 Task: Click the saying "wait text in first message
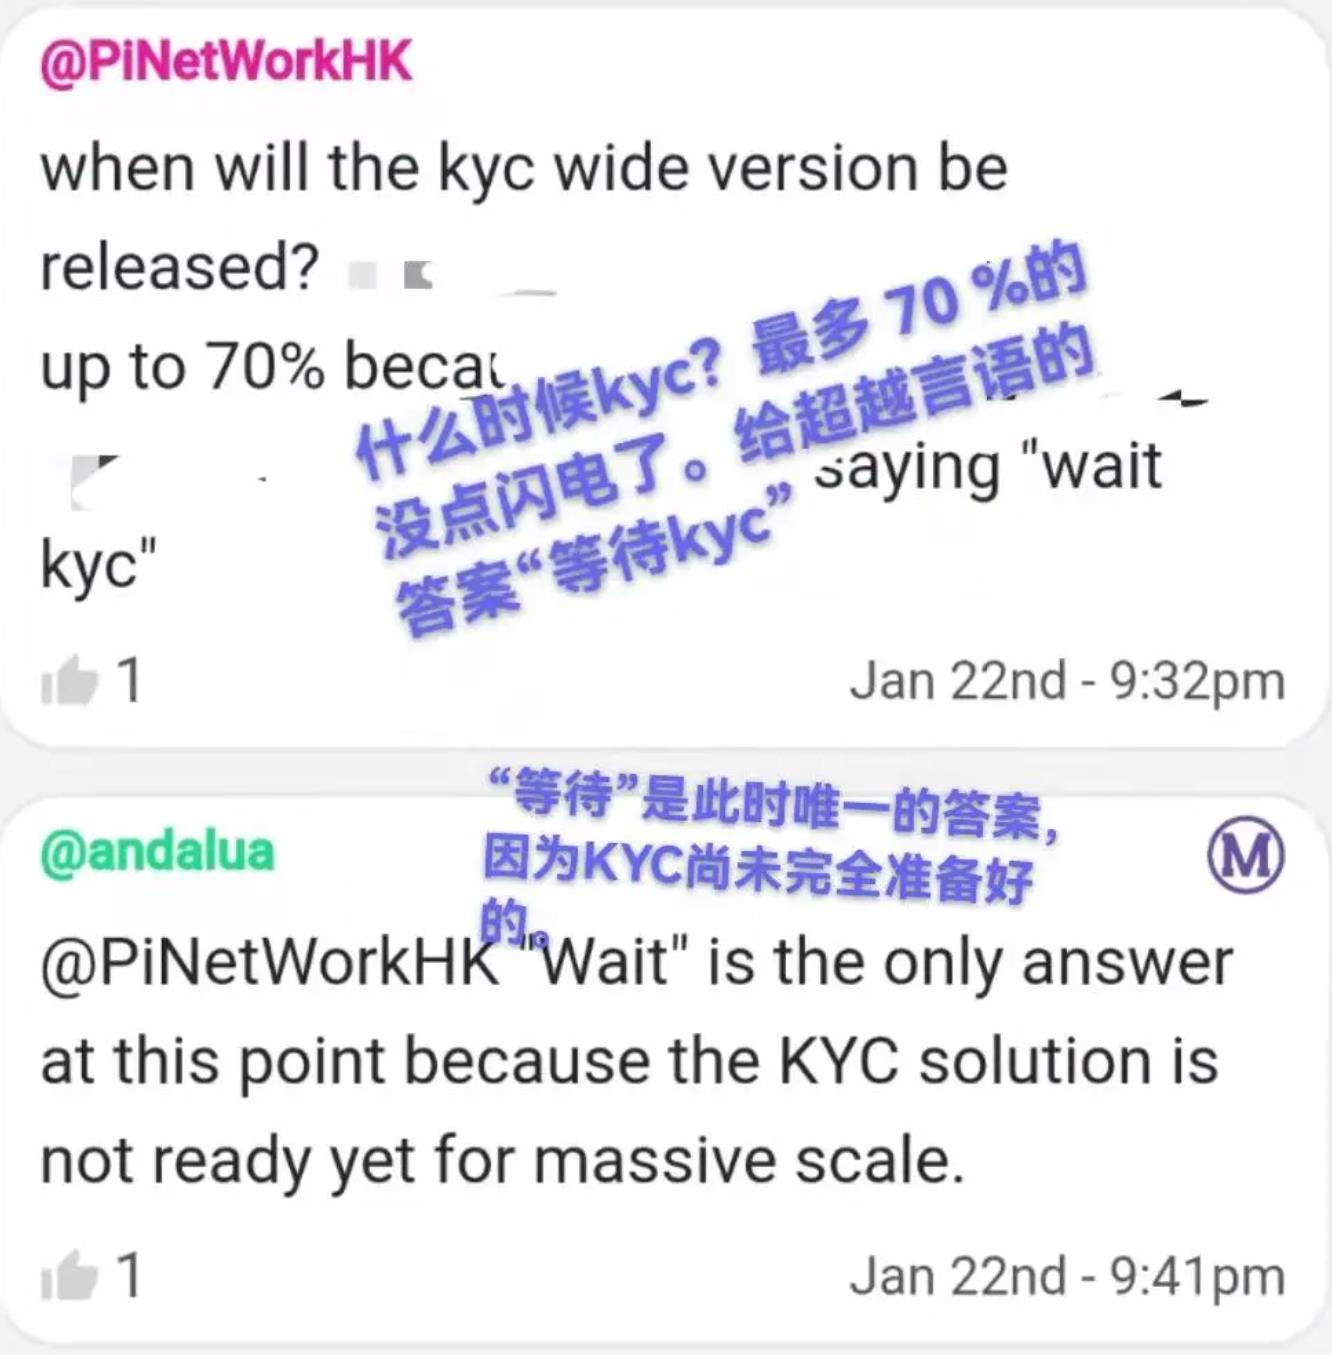pos(988,466)
